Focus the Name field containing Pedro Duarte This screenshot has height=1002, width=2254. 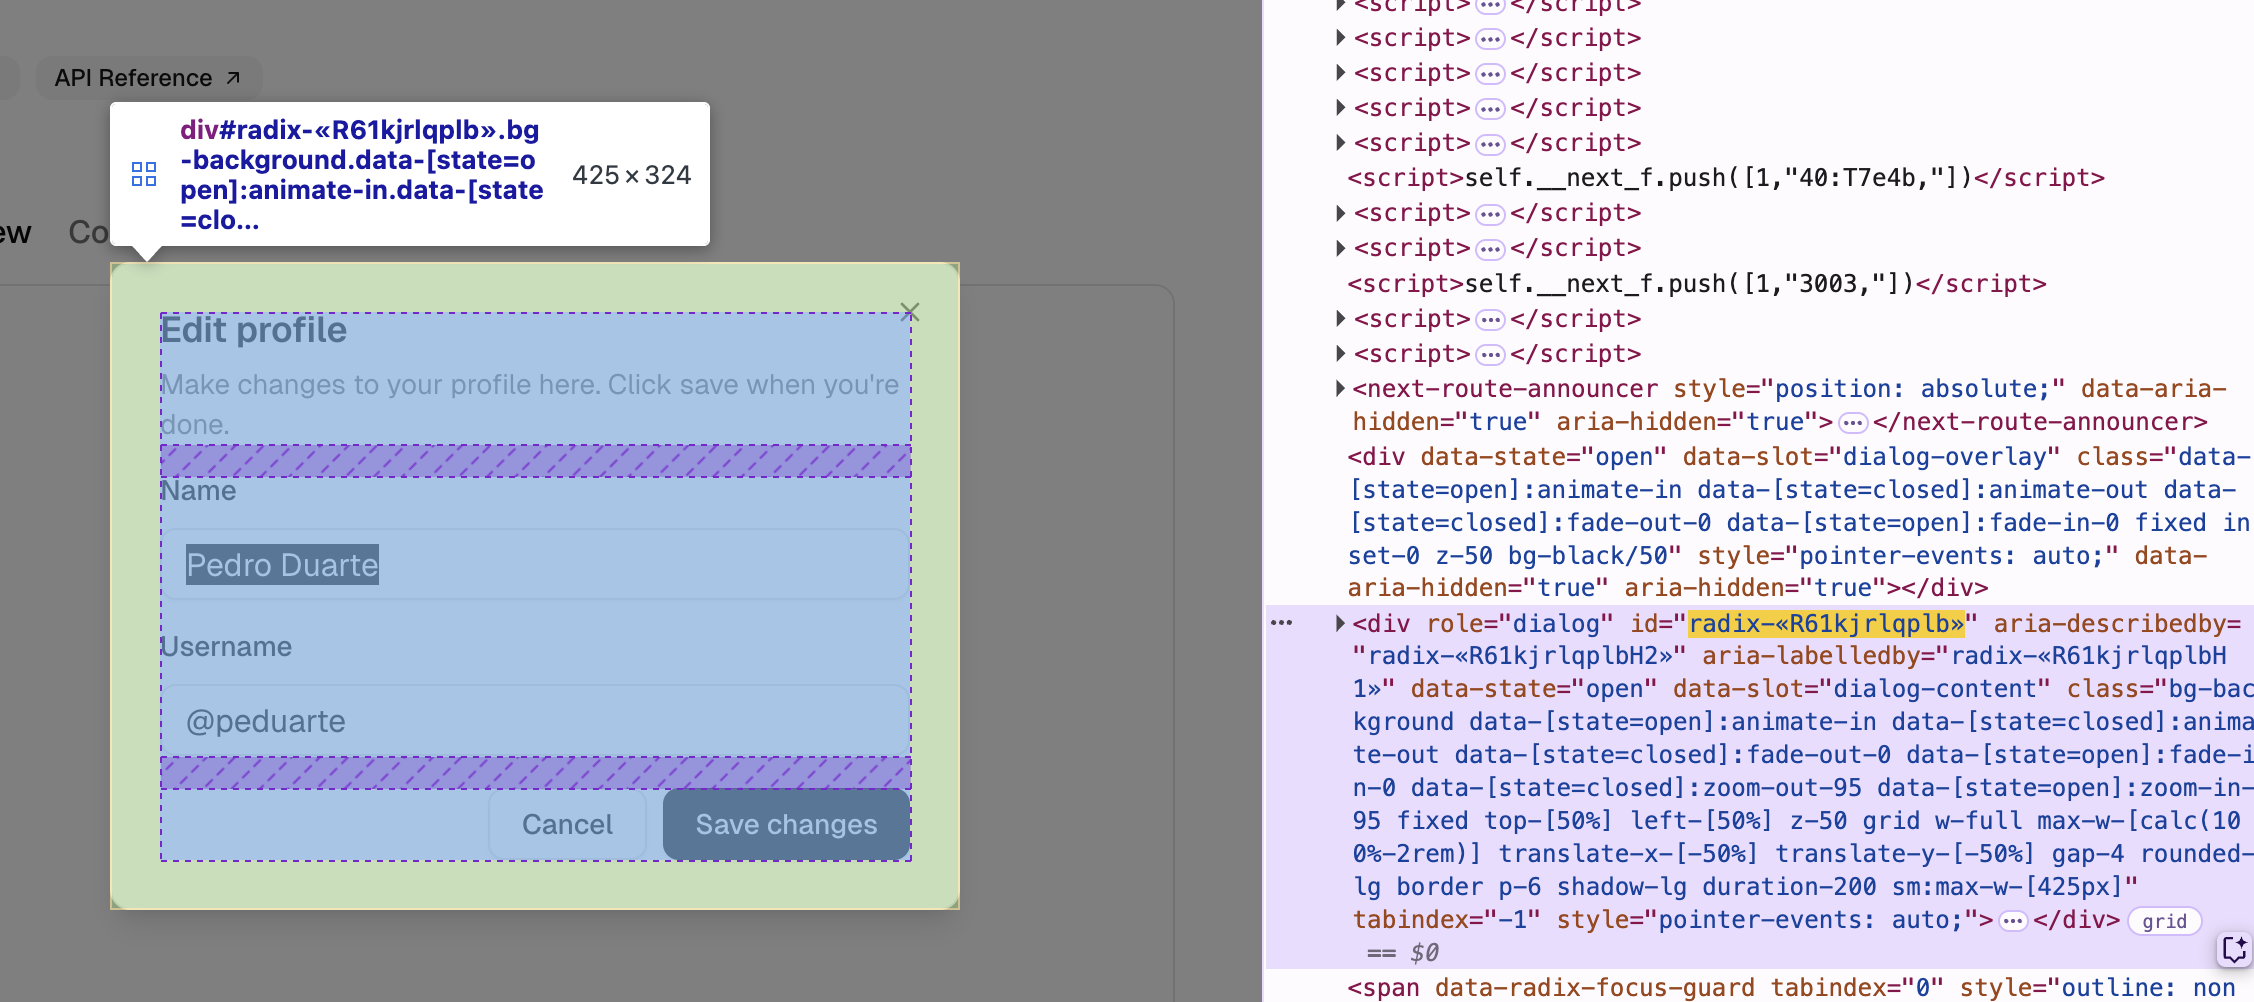535,565
